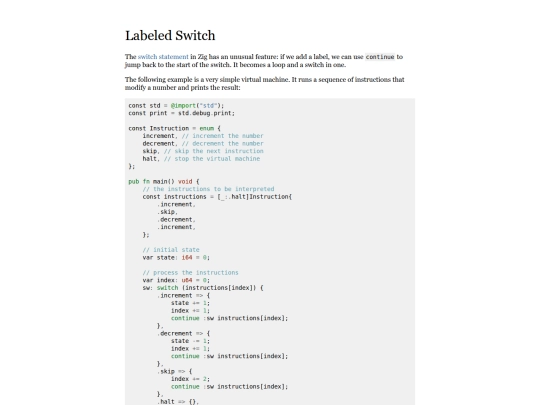Click the line 'index += 2;'
The height and width of the screenshot is (405, 540).
(x=190, y=378)
